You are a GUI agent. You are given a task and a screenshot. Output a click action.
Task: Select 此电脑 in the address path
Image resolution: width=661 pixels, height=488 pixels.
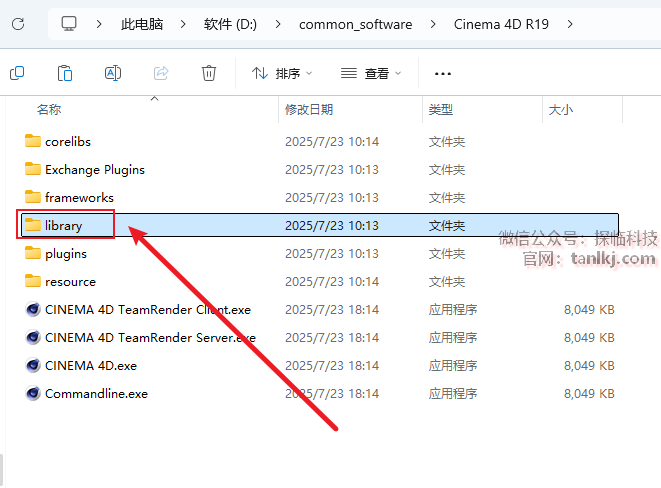click(142, 24)
